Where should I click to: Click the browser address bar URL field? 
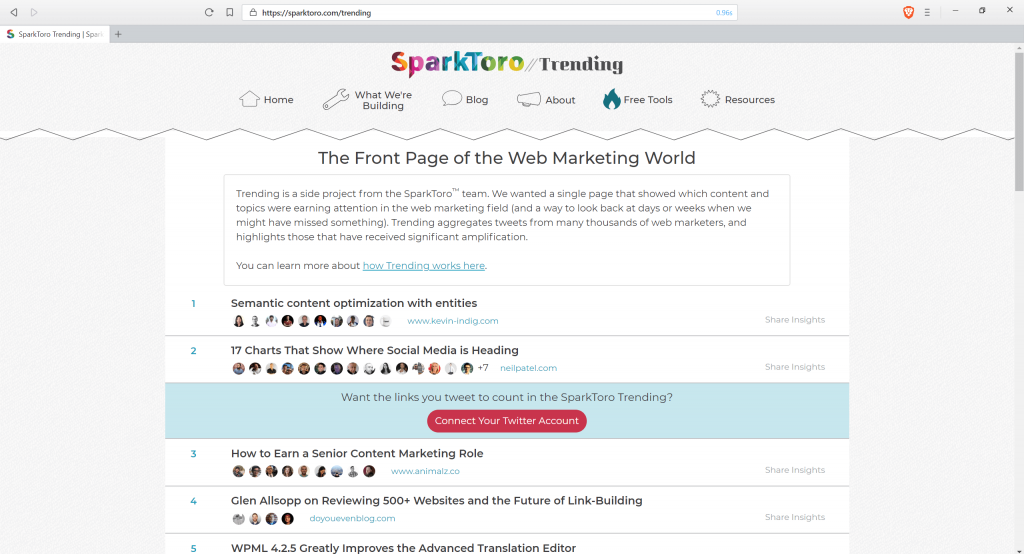[x=490, y=12]
